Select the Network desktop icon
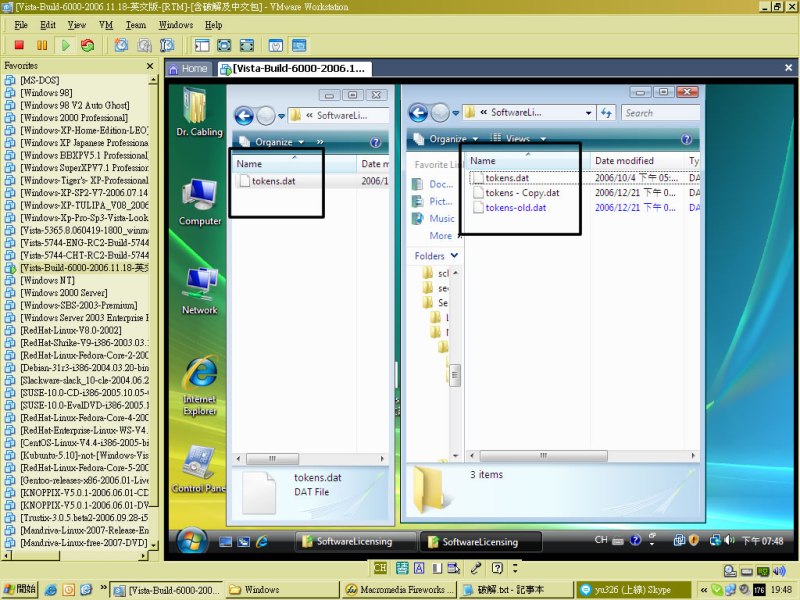Screen dimensions: 800x600 click(199, 291)
